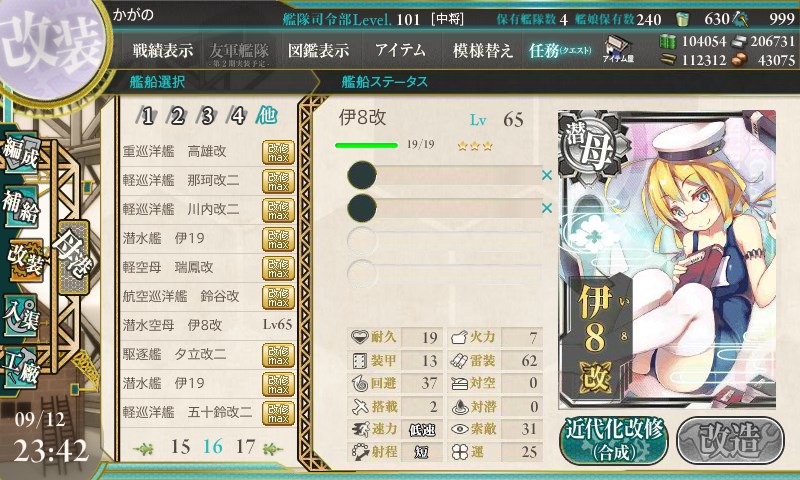Open the 補給 resupply icon
The width and height of the screenshot is (800, 480).
point(20,206)
